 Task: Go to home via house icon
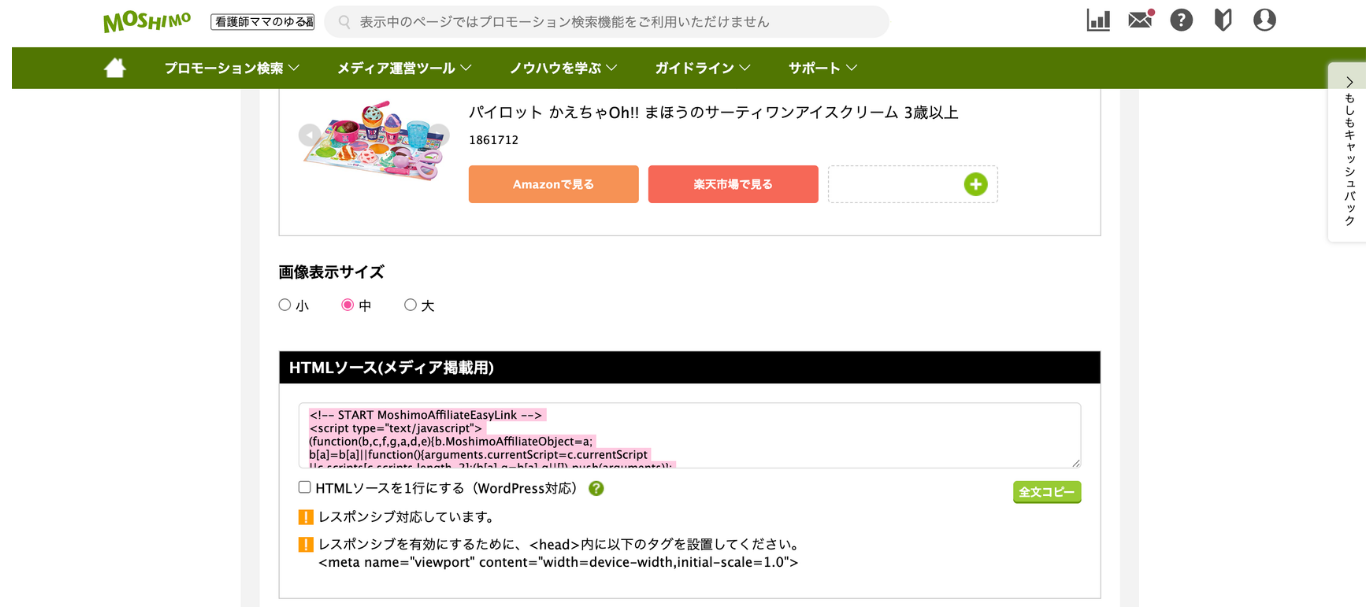[115, 68]
